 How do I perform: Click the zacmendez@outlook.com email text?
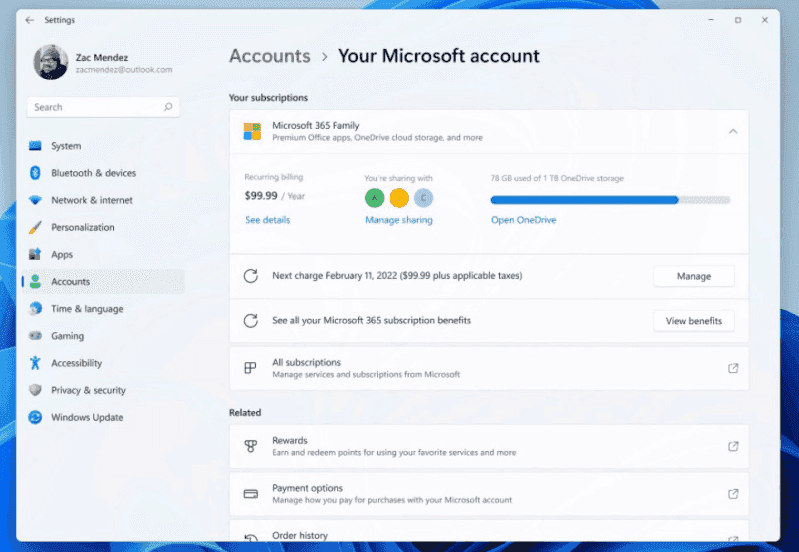(124, 70)
